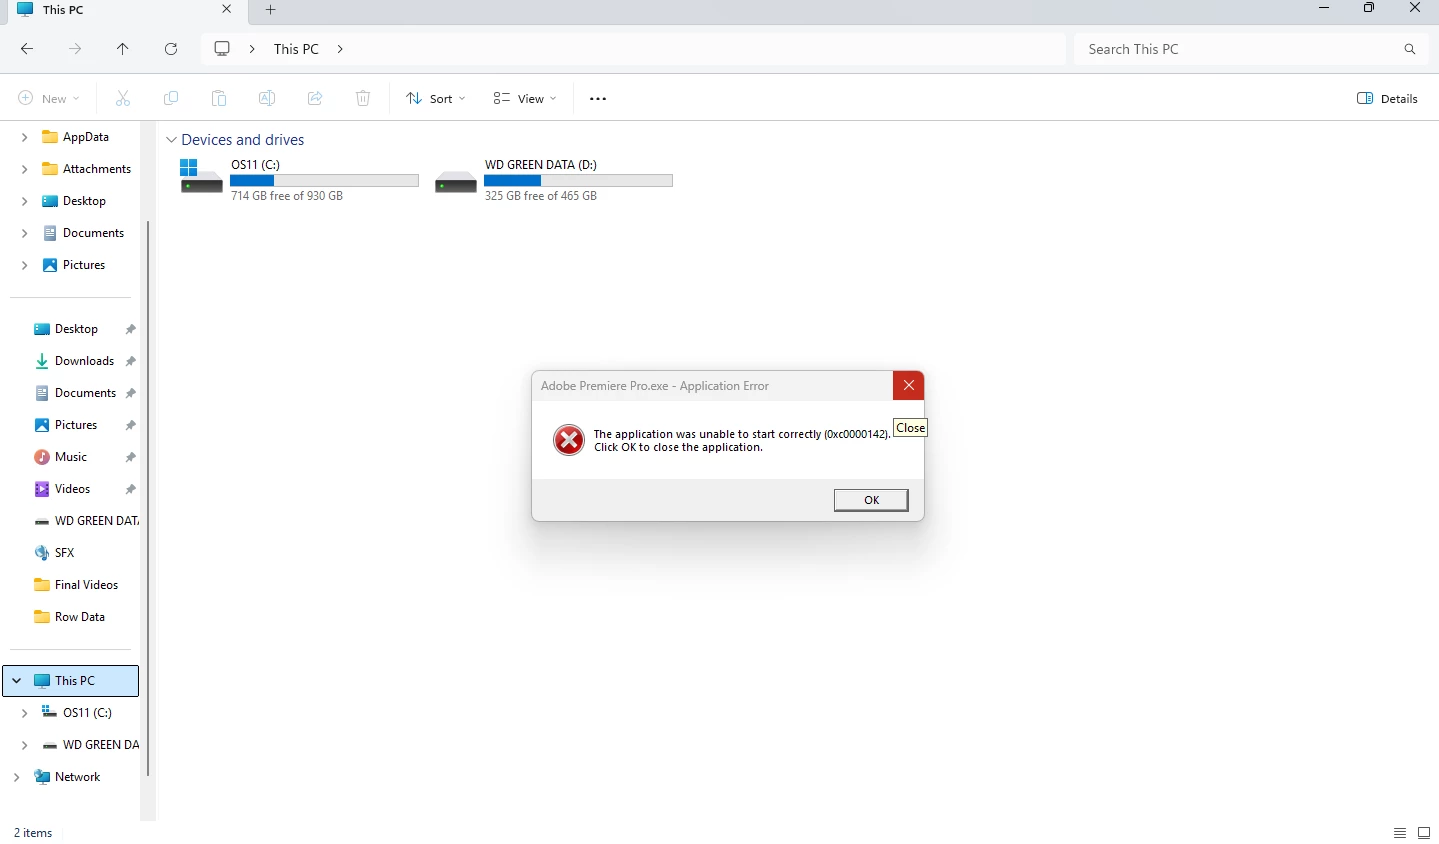Image resolution: width=1439 pixels, height=844 pixels.
Task: Switch to details list view icon
Action: (1400, 833)
